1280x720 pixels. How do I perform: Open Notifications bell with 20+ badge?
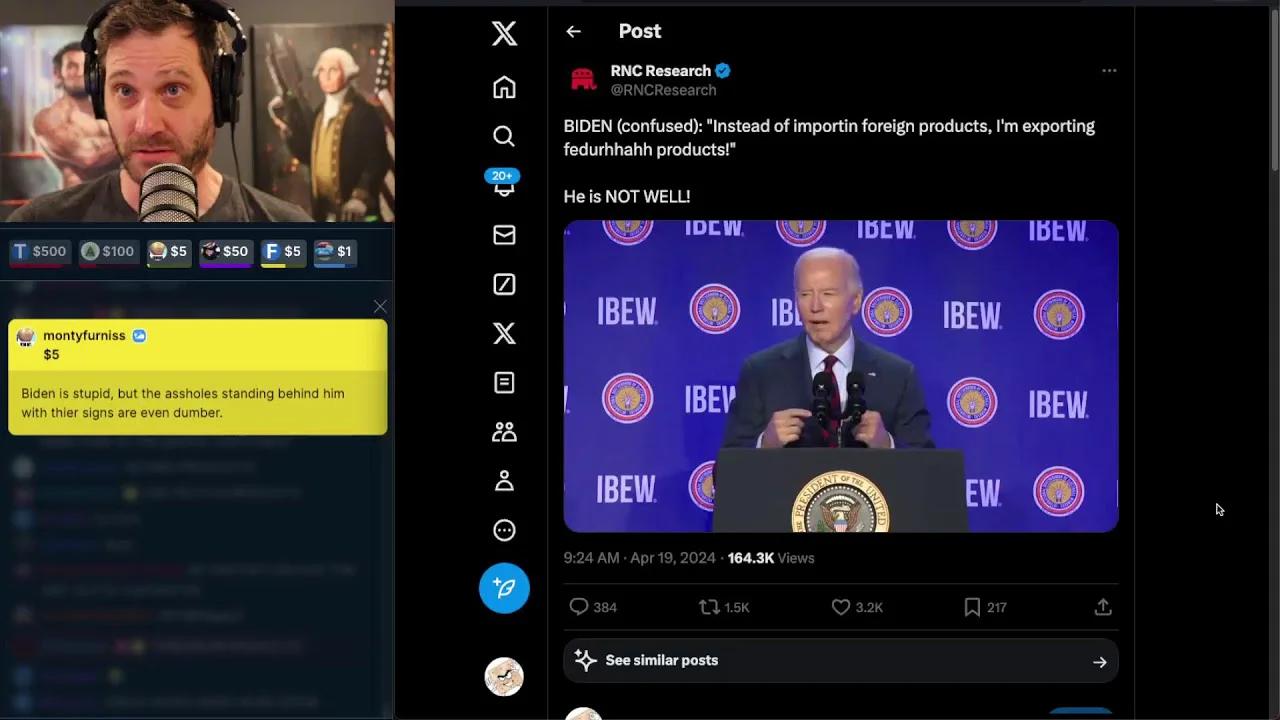504,184
